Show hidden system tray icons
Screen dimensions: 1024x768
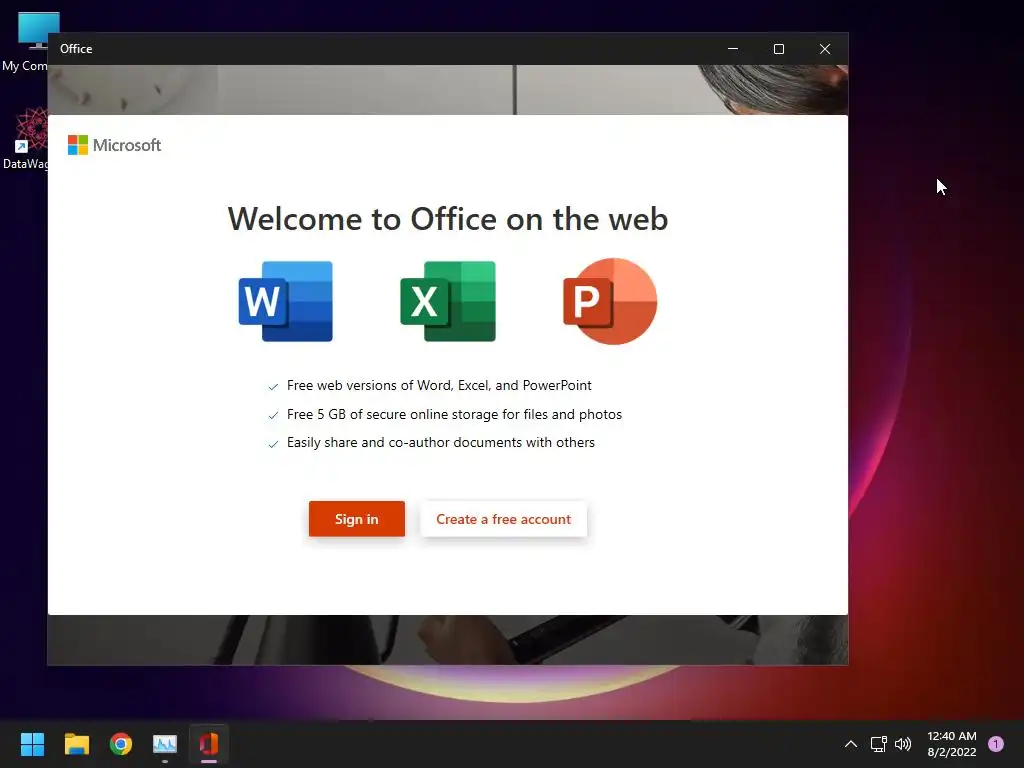(851, 744)
